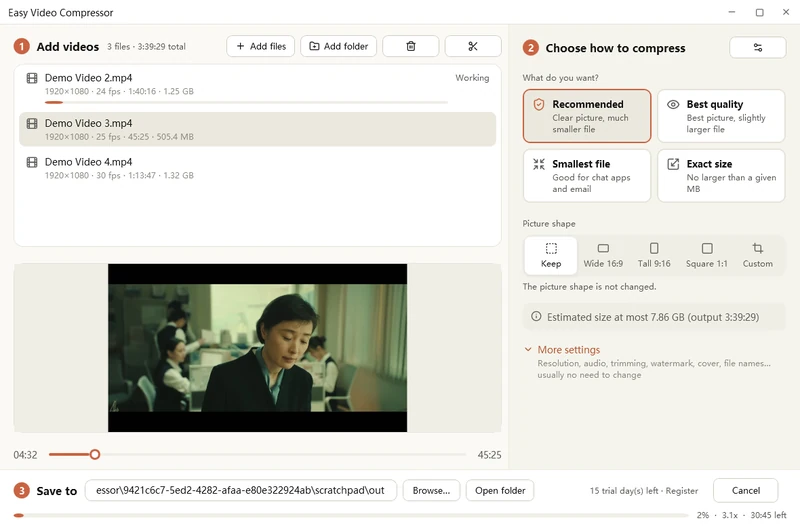Screen dimensions: 800x529
Task: Select the Demo Video 3.mp4 row
Action: [x=258, y=130]
